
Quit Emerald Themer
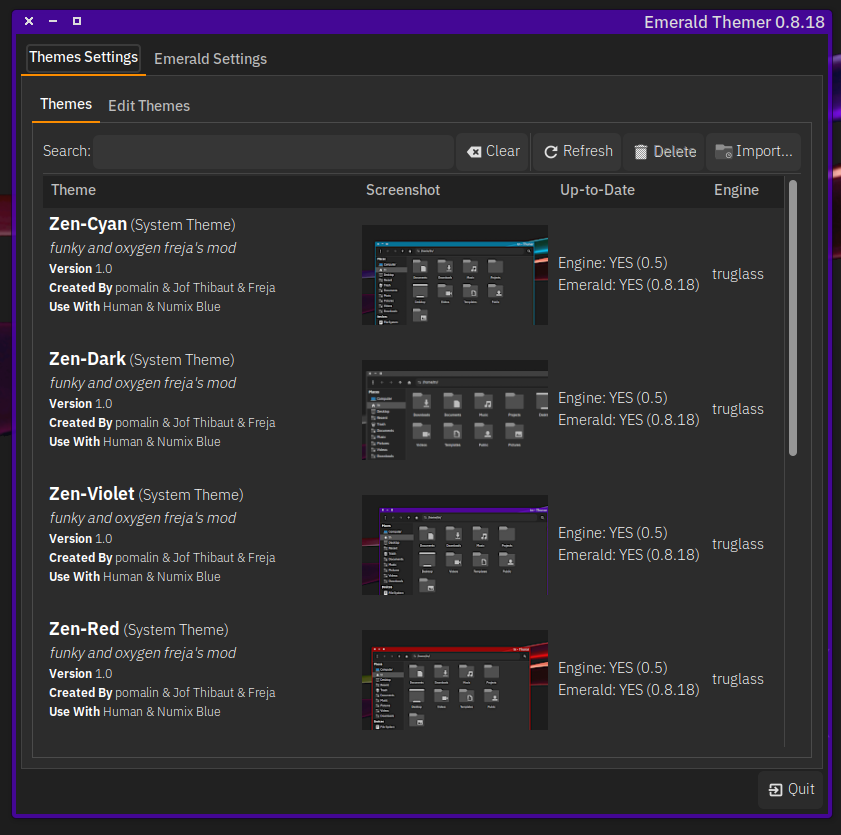(x=791, y=789)
